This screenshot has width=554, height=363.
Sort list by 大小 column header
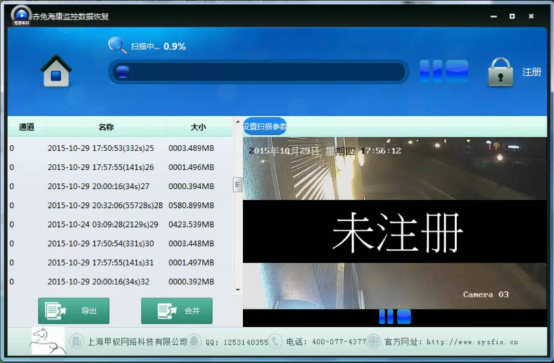(x=198, y=127)
